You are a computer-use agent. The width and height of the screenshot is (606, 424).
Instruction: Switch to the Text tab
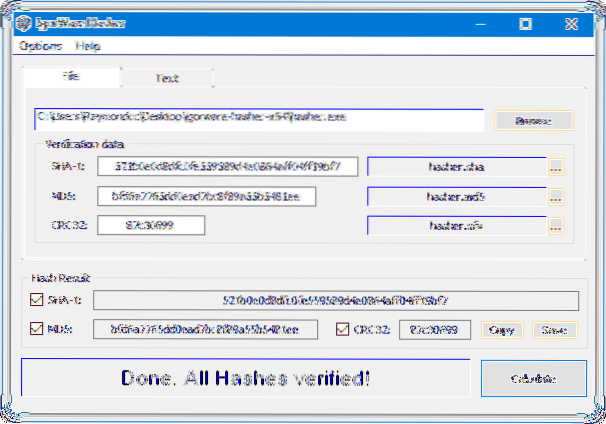(166, 77)
